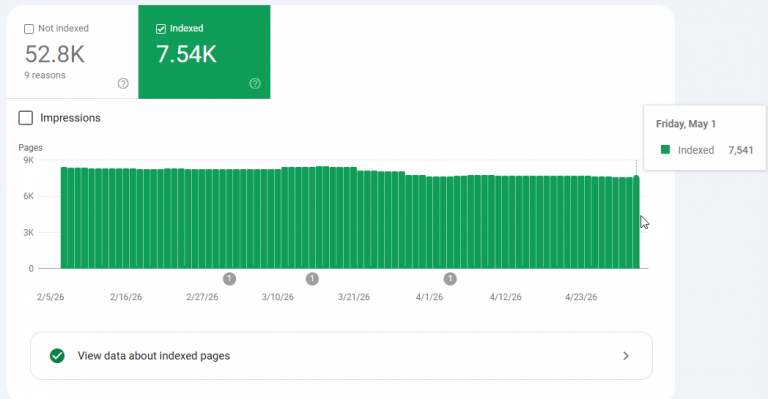Viewport: 768px width, 399px height.
Task: Click green check icon beside View data
Action: 57,356
